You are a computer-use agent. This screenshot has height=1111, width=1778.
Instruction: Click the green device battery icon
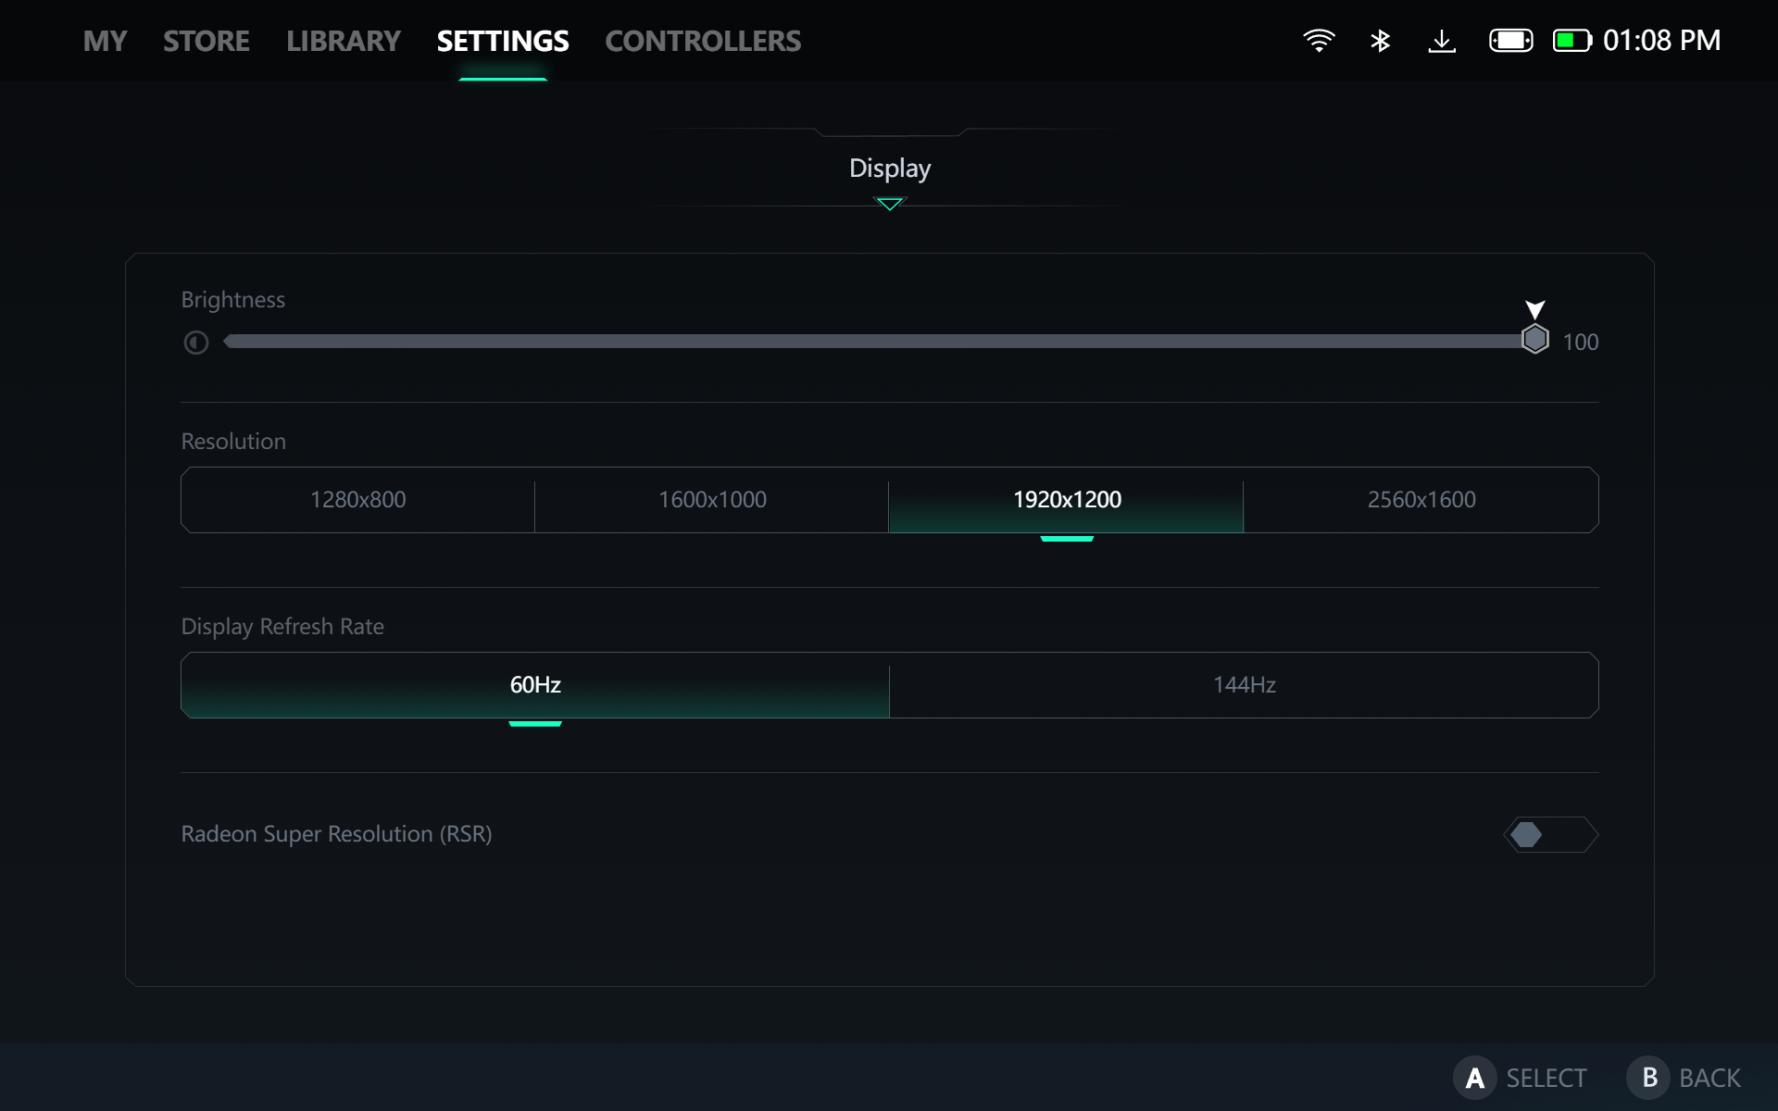click(1571, 40)
